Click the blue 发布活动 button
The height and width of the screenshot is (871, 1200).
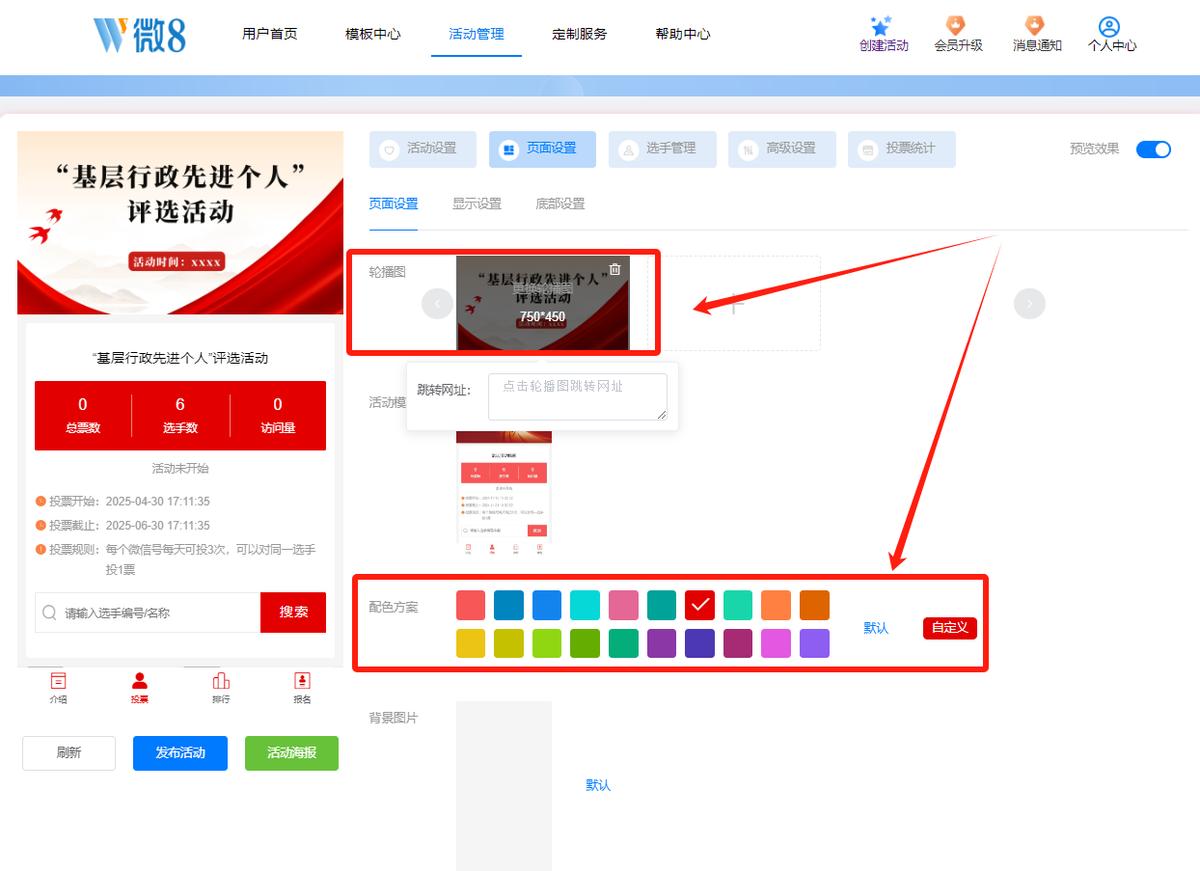[180, 753]
